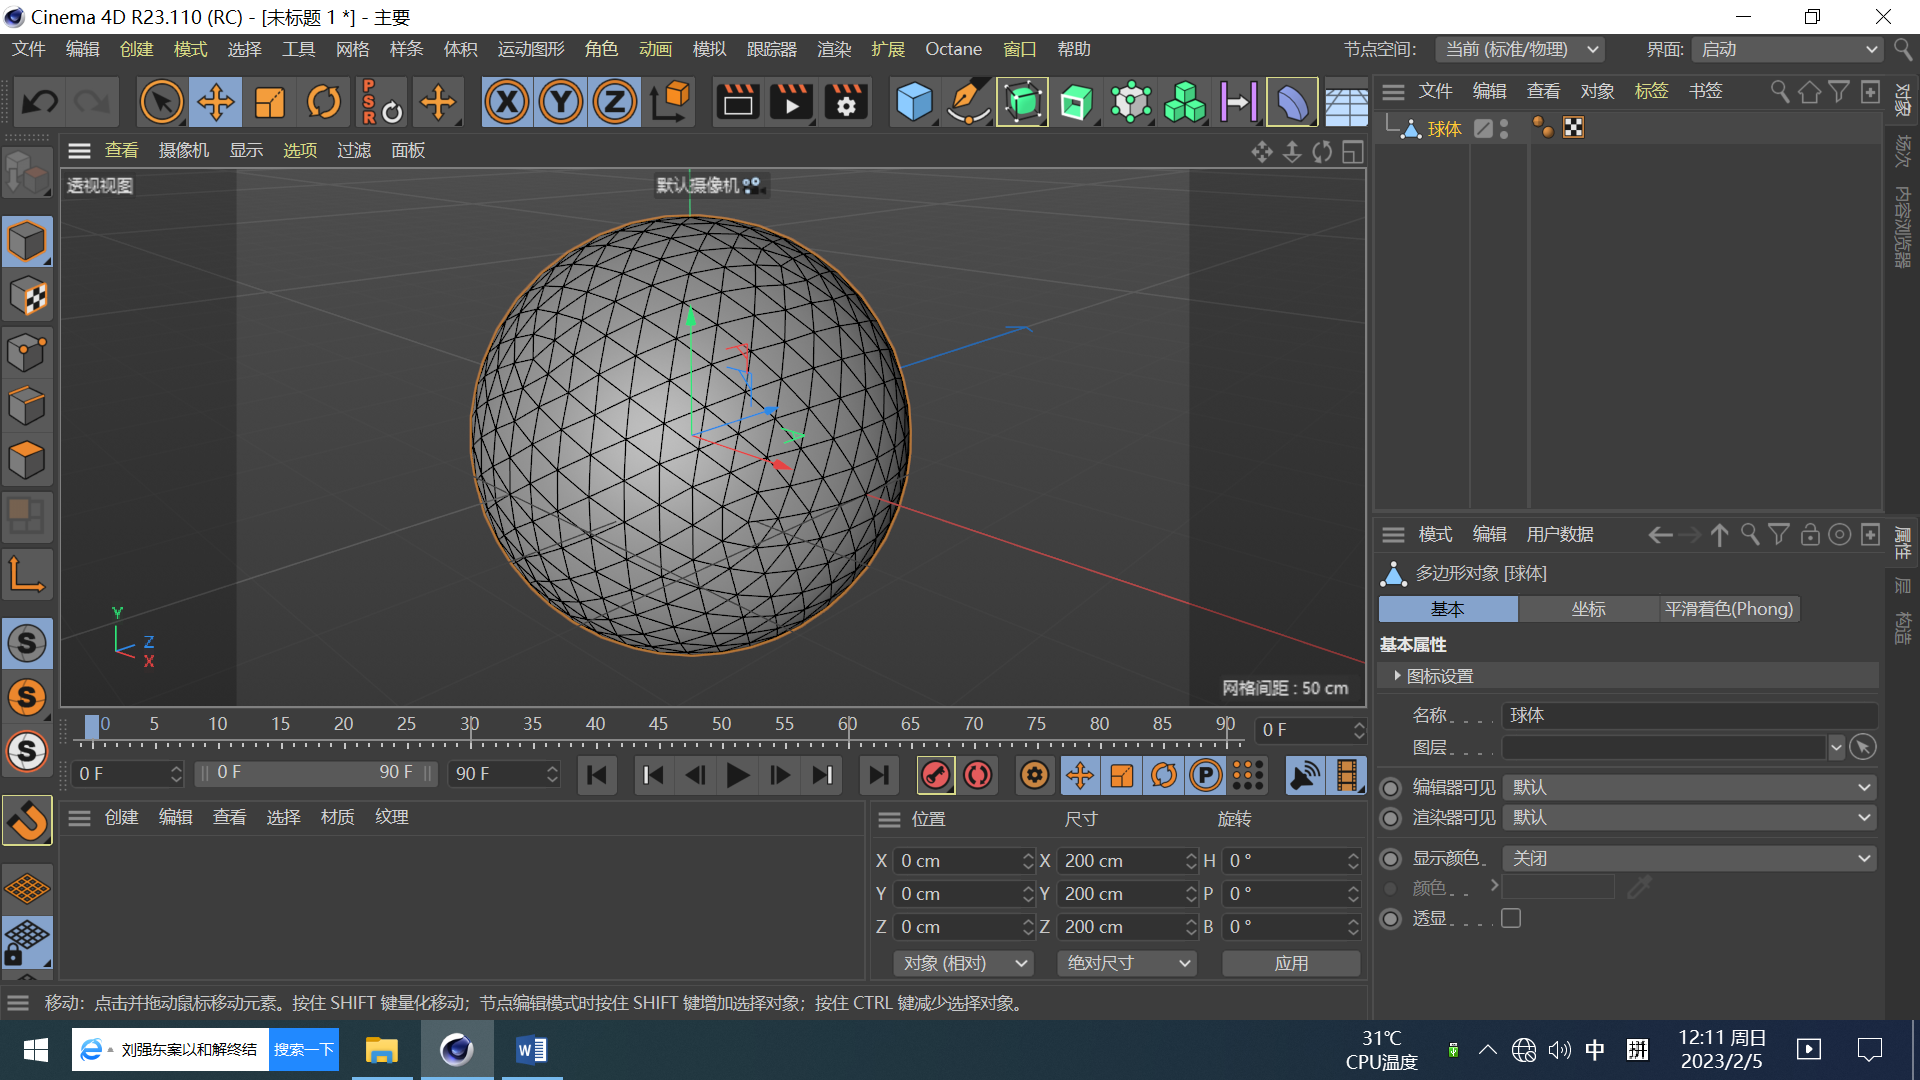This screenshot has width=1920, height=1080.
Task: Click the timeline playhead at frame 0
Action: click(x=92, y=727)
